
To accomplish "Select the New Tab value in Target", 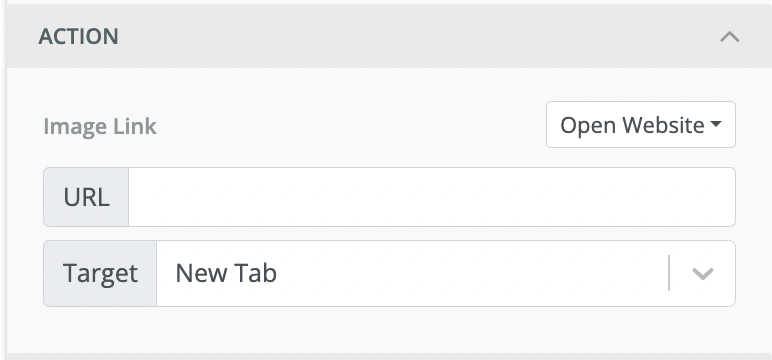I will (x=226, y=273).
